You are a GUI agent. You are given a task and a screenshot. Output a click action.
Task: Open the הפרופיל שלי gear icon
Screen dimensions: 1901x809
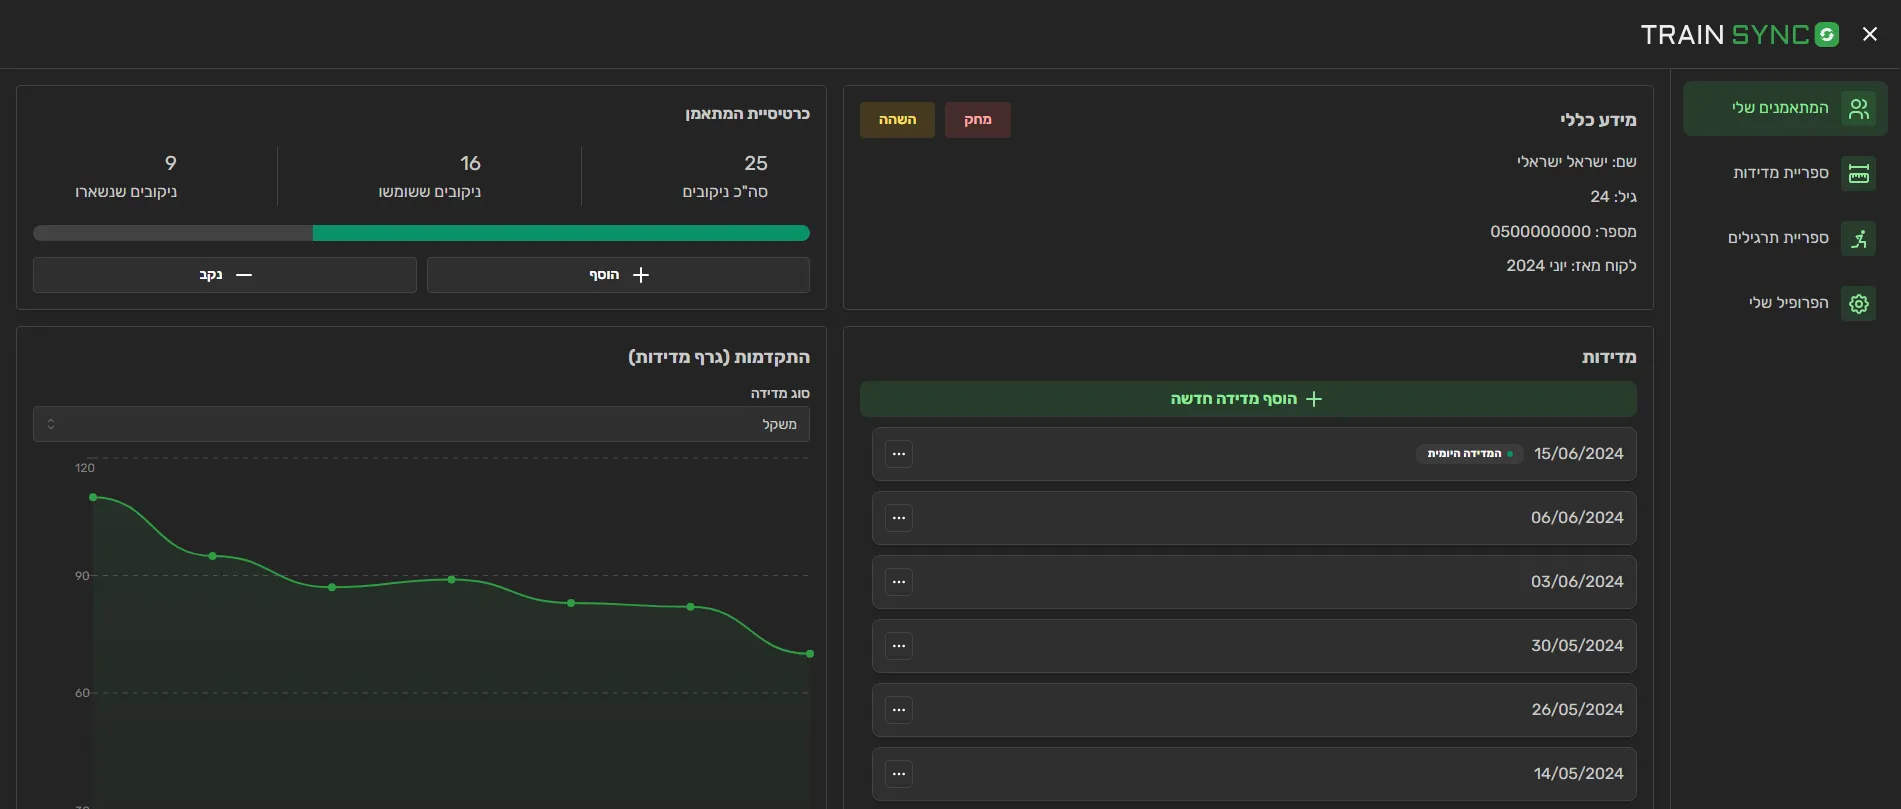point(1858,303)
